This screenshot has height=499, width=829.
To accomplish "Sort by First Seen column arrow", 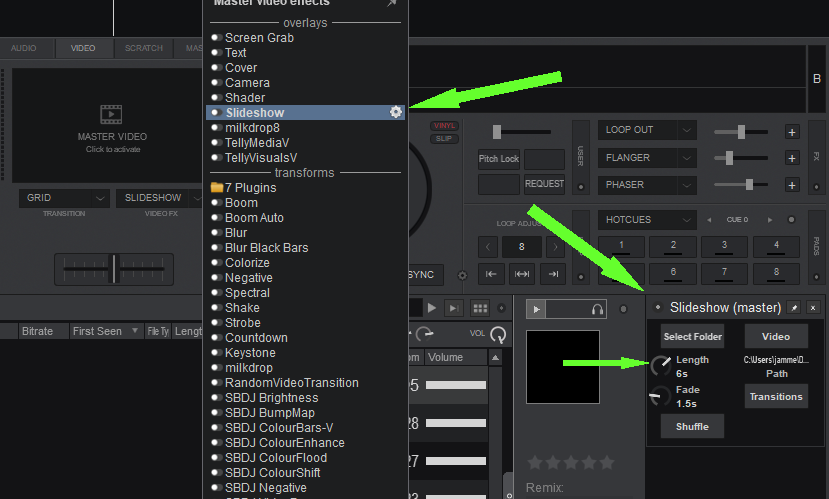I will [135, 331].
